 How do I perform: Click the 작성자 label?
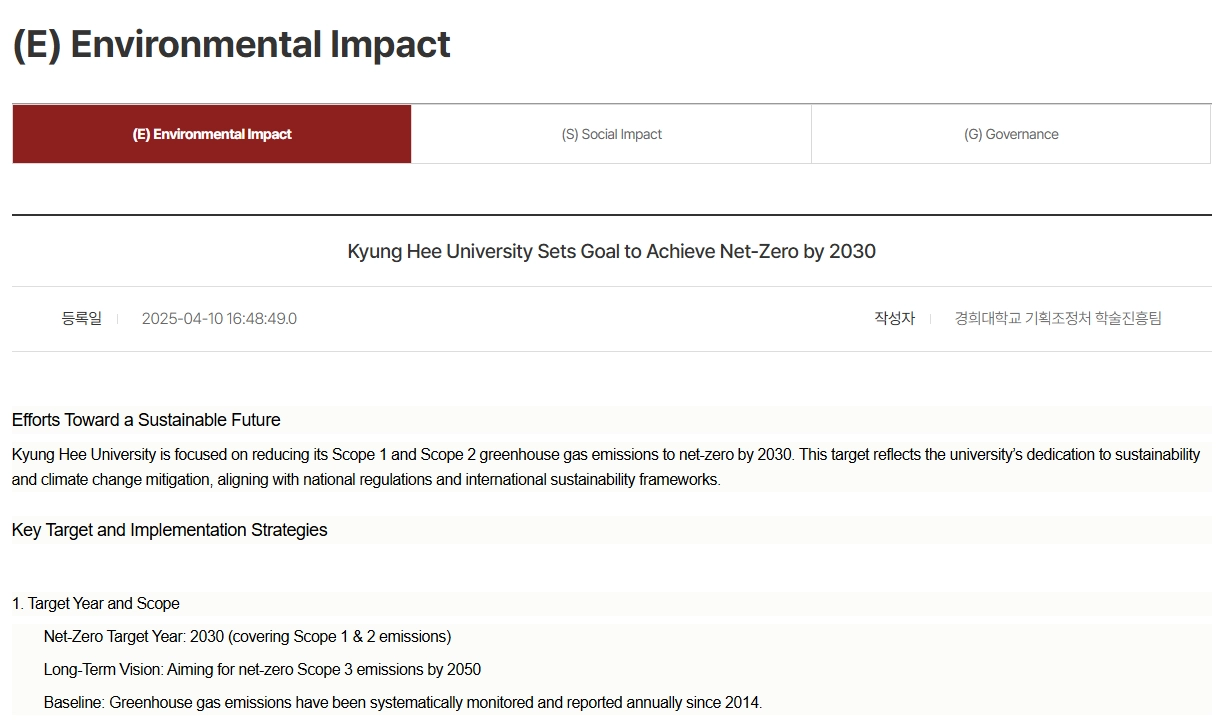[894, 319]
